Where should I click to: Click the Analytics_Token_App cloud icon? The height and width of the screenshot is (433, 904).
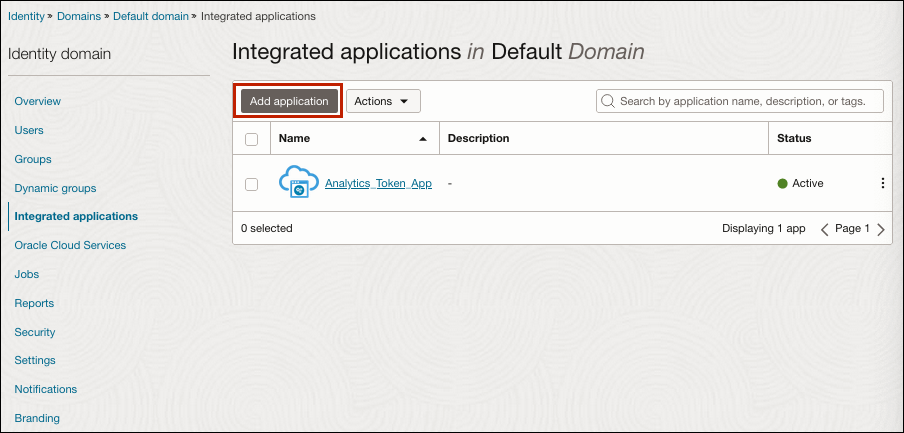(x=299, y=183)
